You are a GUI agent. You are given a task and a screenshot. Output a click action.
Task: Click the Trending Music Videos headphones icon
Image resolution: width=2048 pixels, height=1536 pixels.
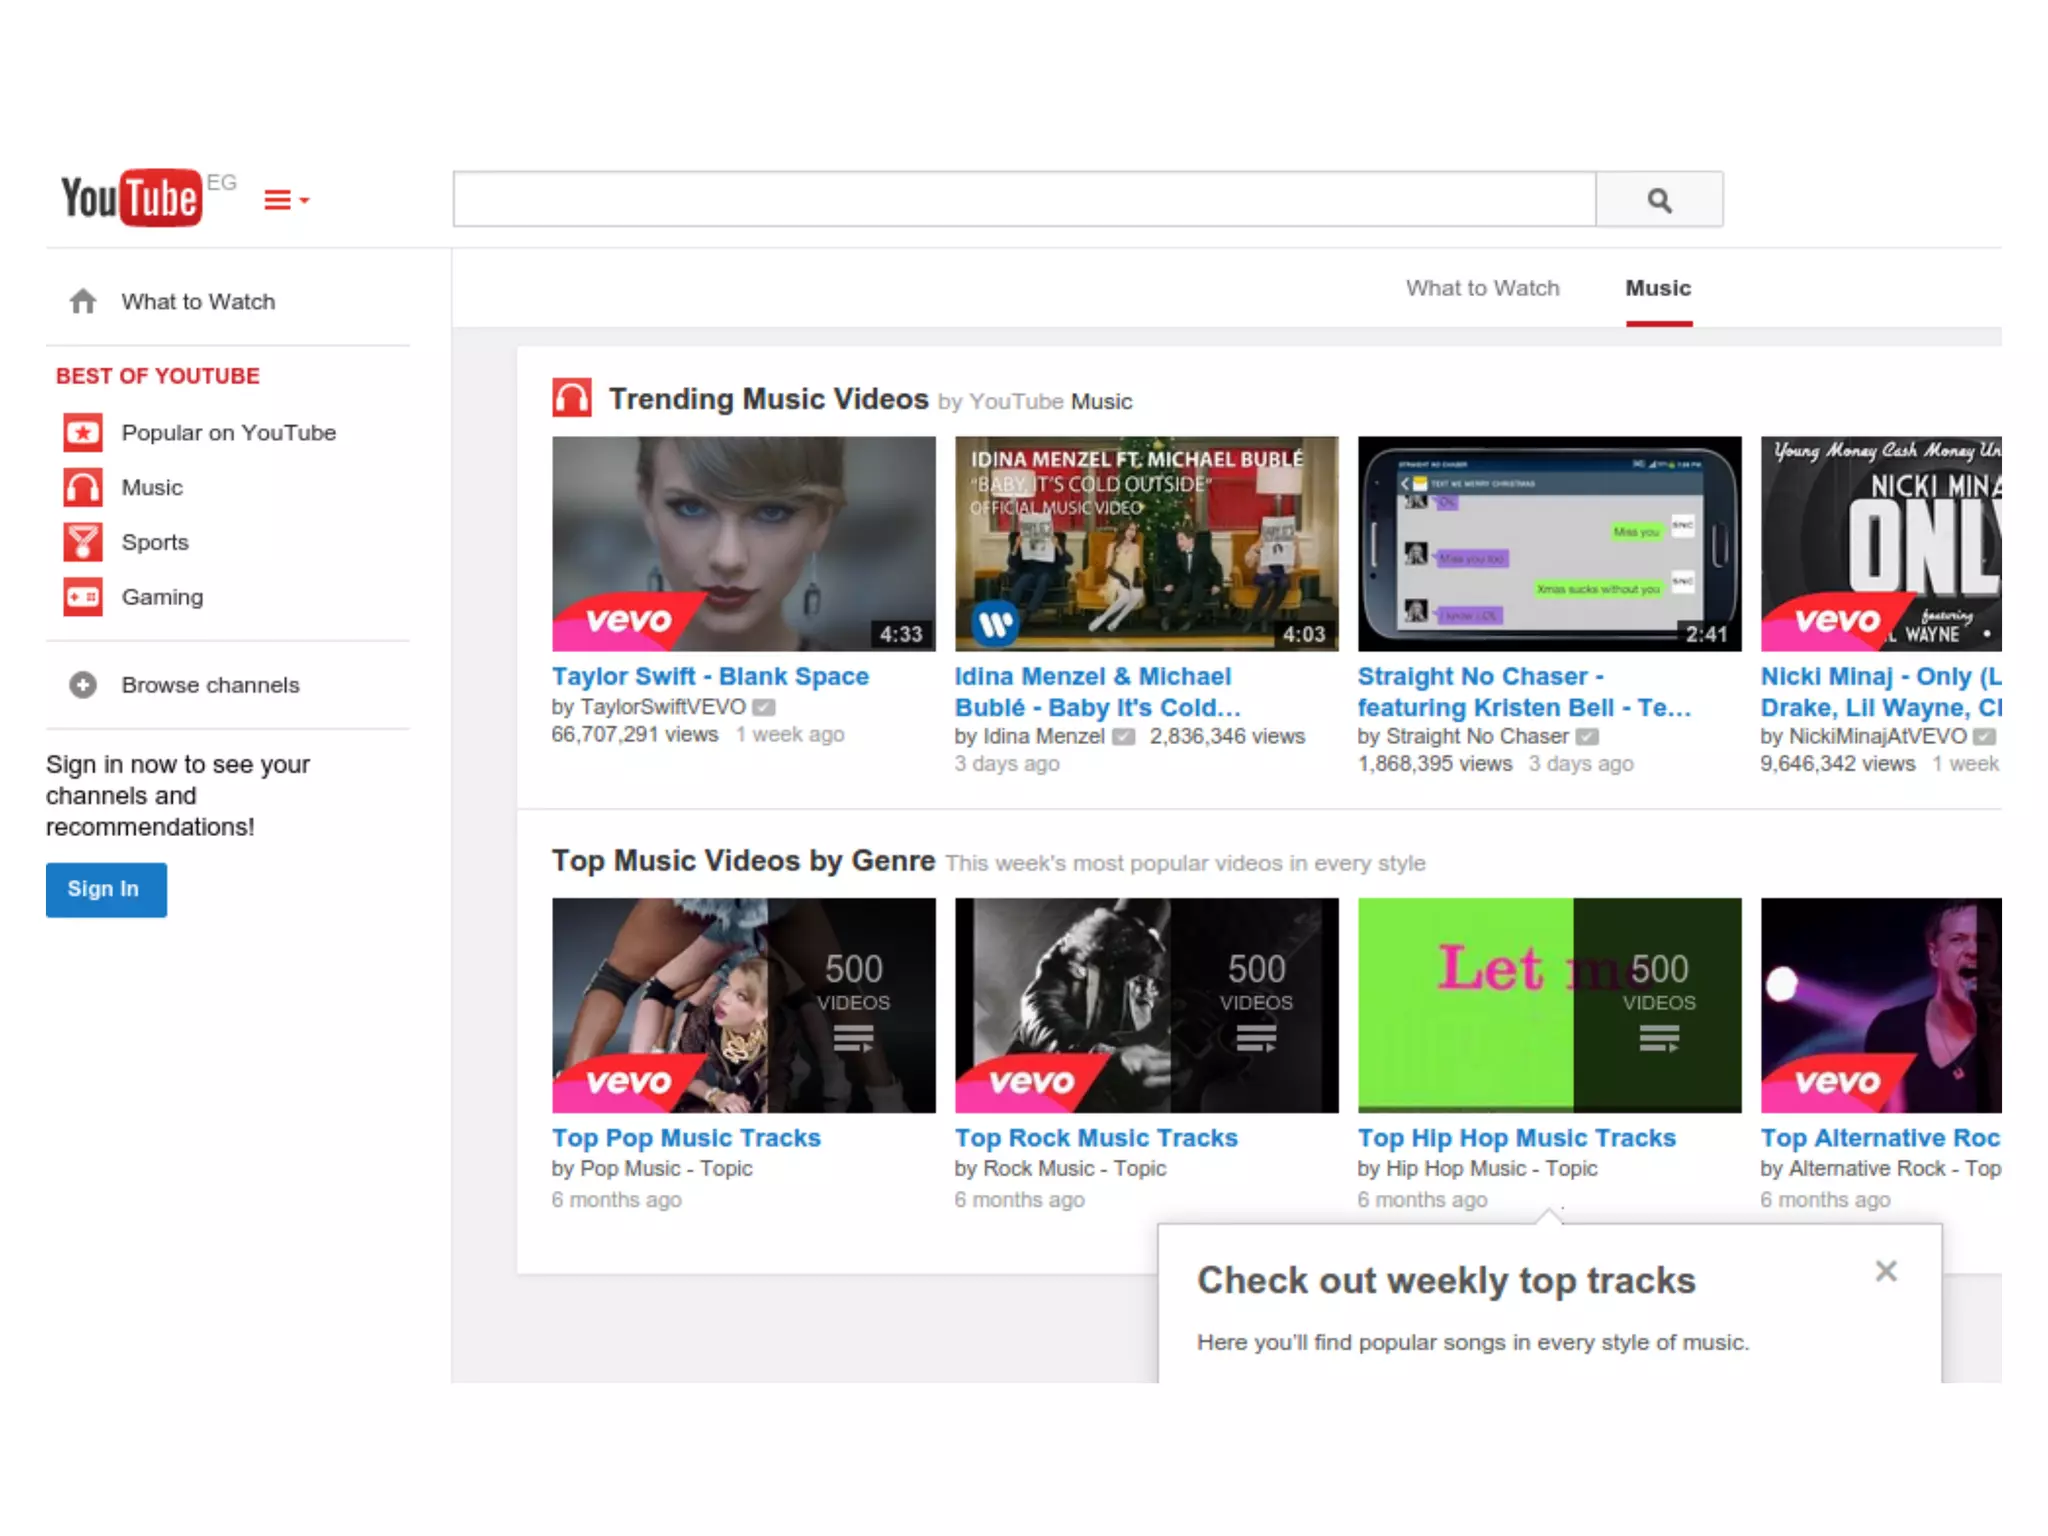[x=572, y=398]
